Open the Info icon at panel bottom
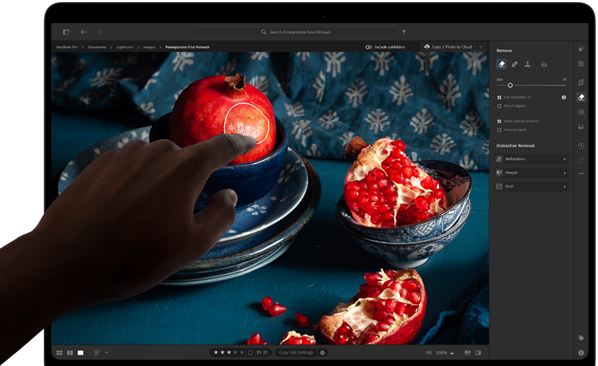 (581, 353)
